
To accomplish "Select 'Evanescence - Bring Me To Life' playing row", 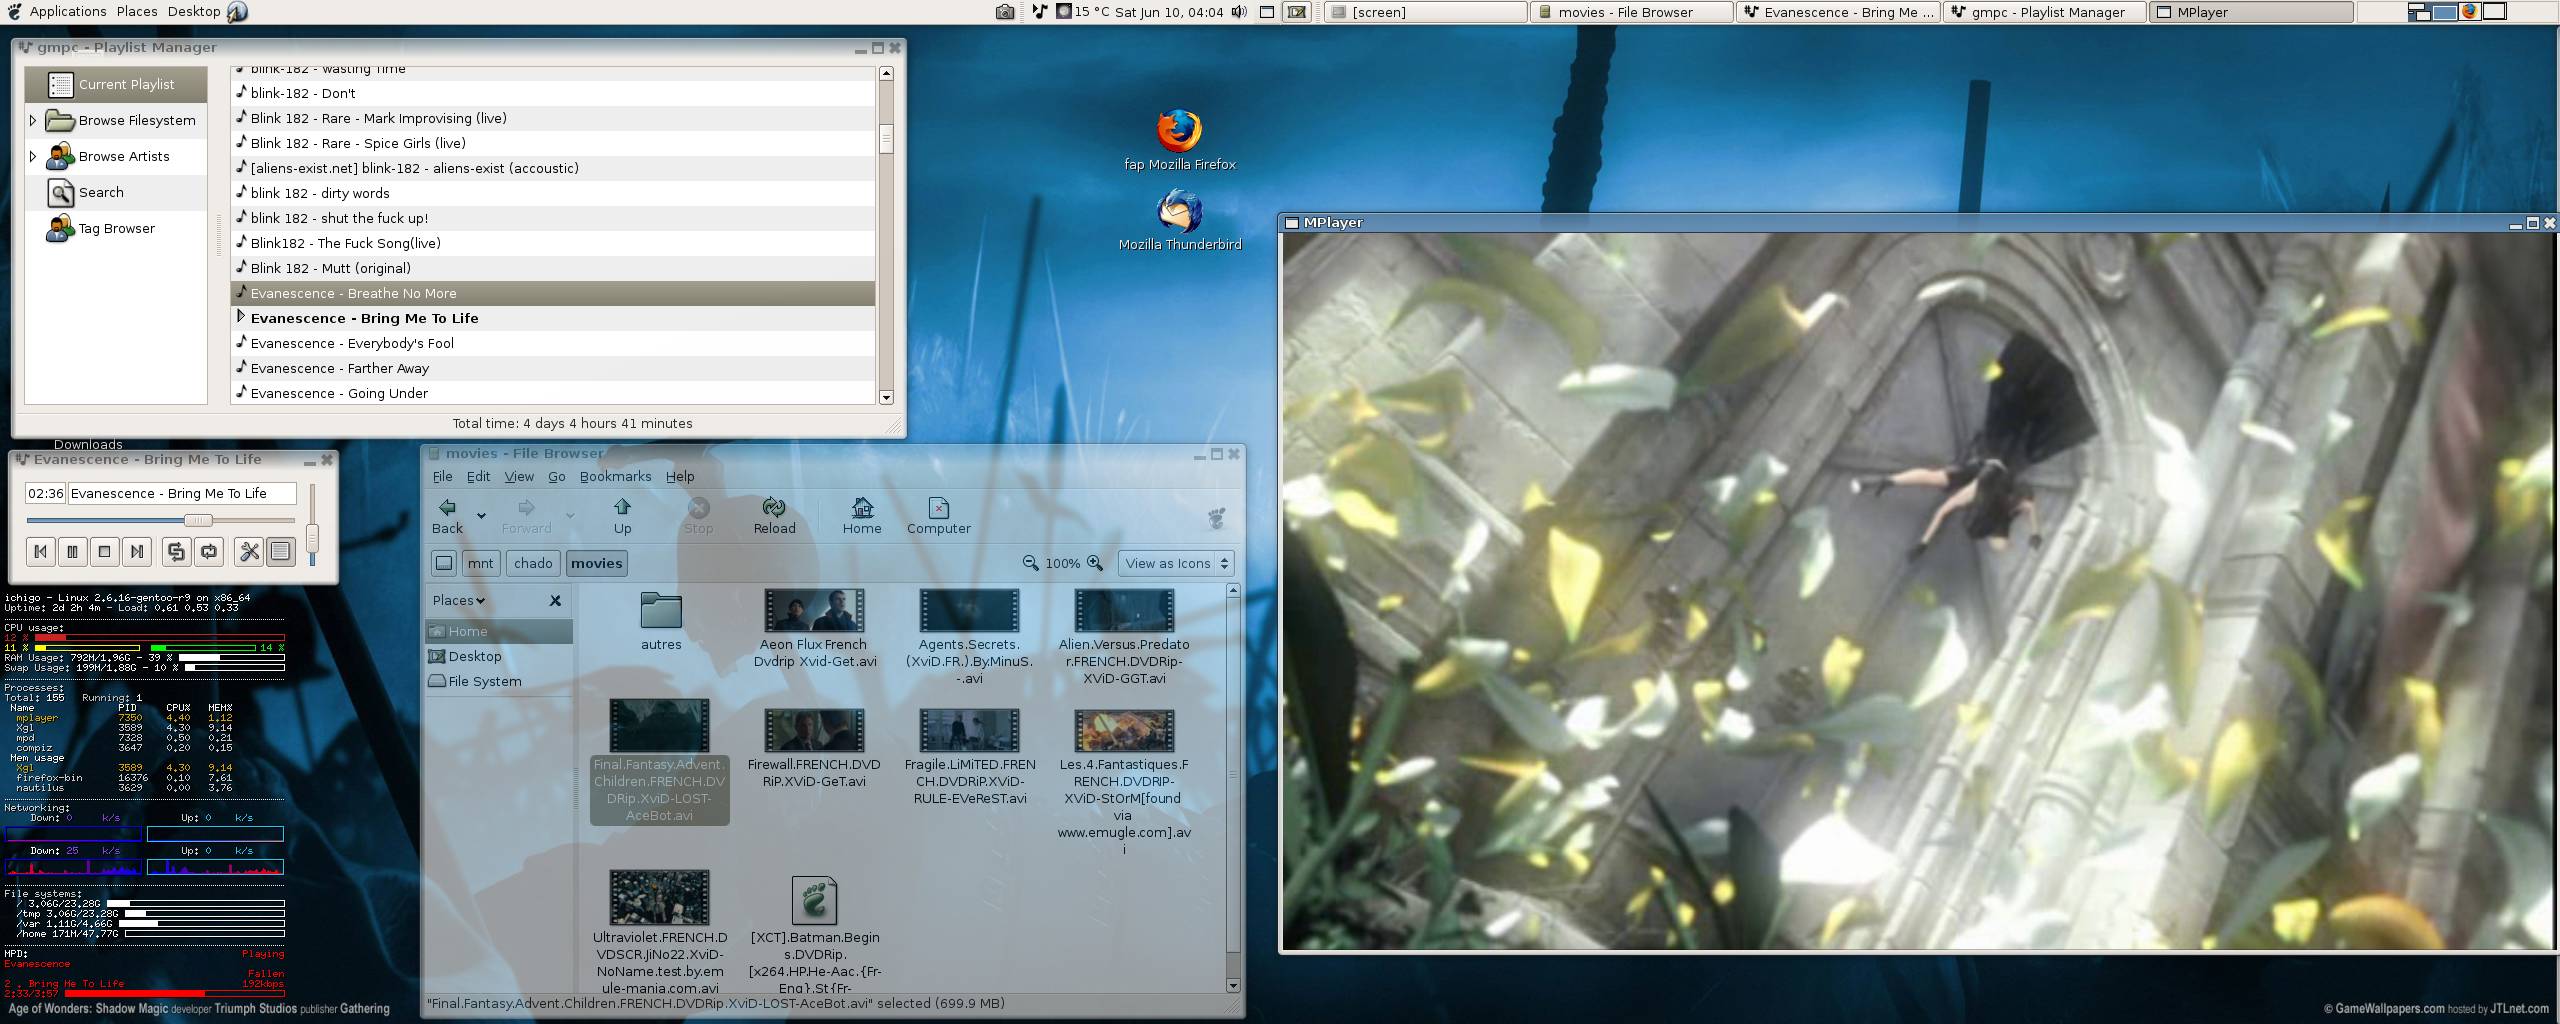I will pos(553,318).
